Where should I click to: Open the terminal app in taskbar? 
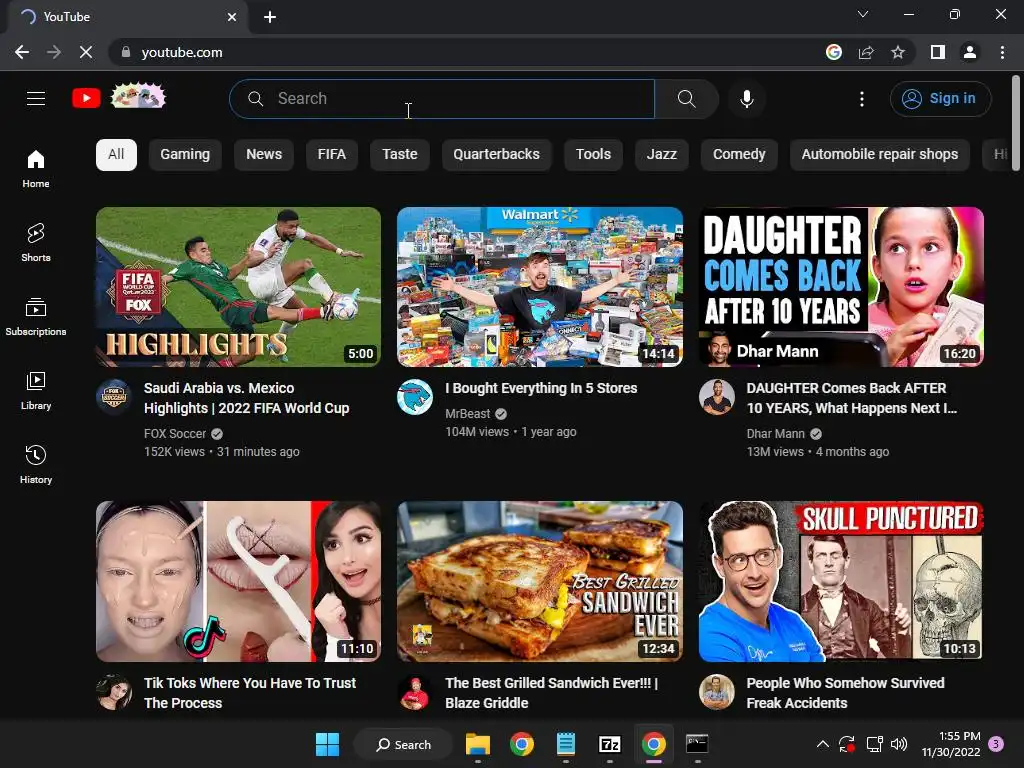click(x=697, y=744)
